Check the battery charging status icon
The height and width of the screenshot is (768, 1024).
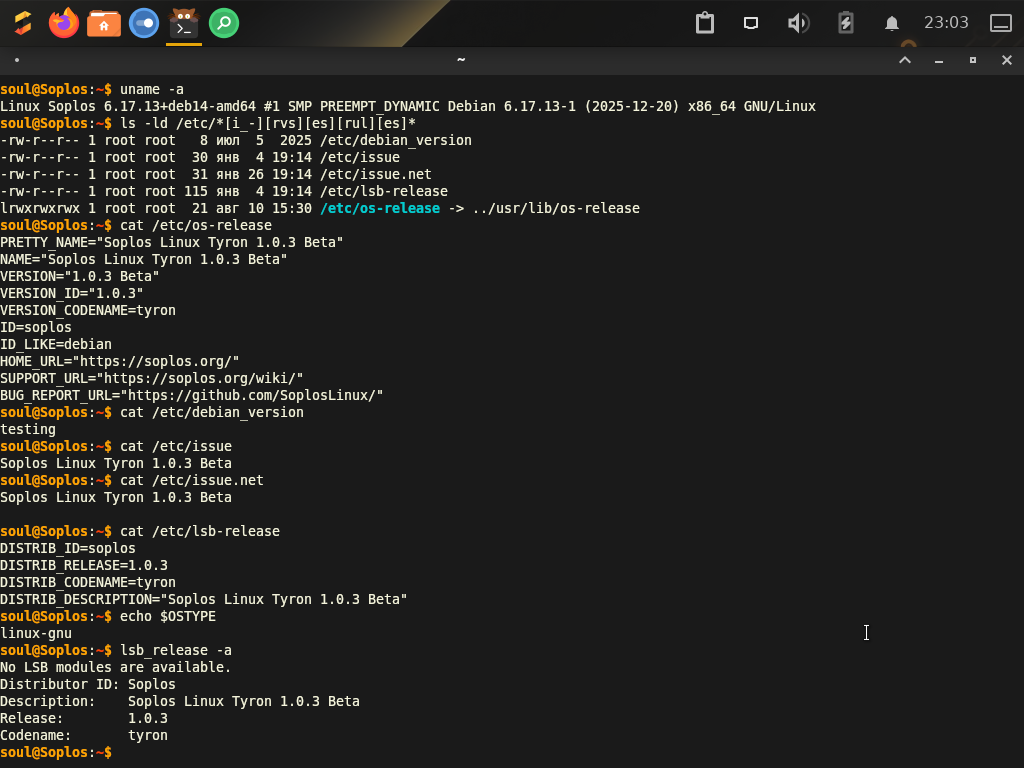pos(846,23)
